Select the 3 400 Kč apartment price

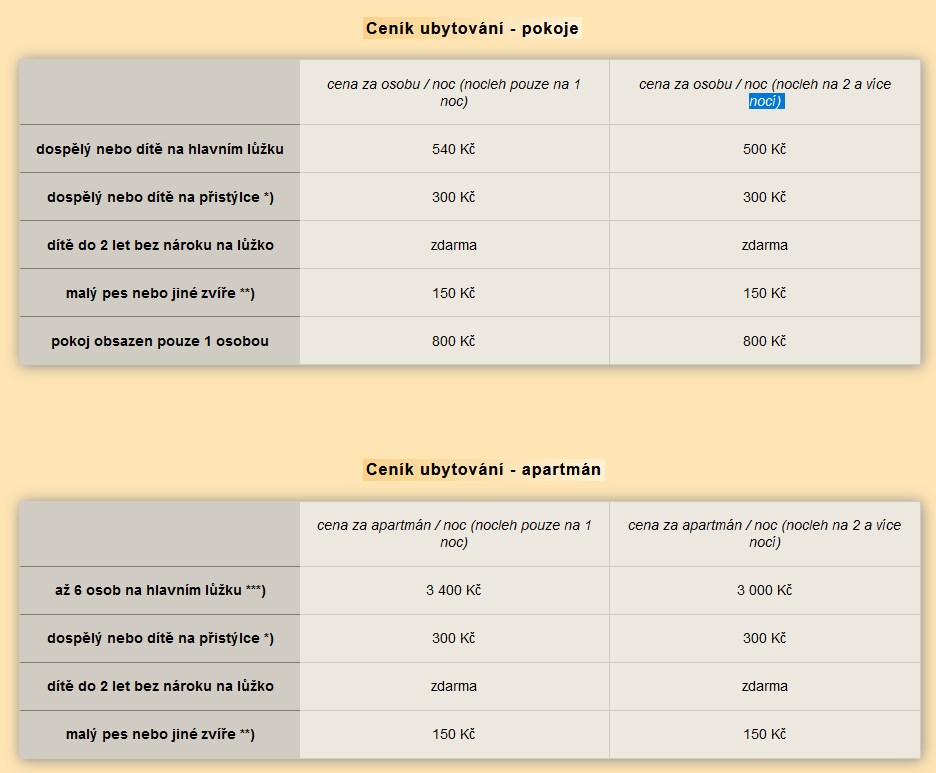454,590
